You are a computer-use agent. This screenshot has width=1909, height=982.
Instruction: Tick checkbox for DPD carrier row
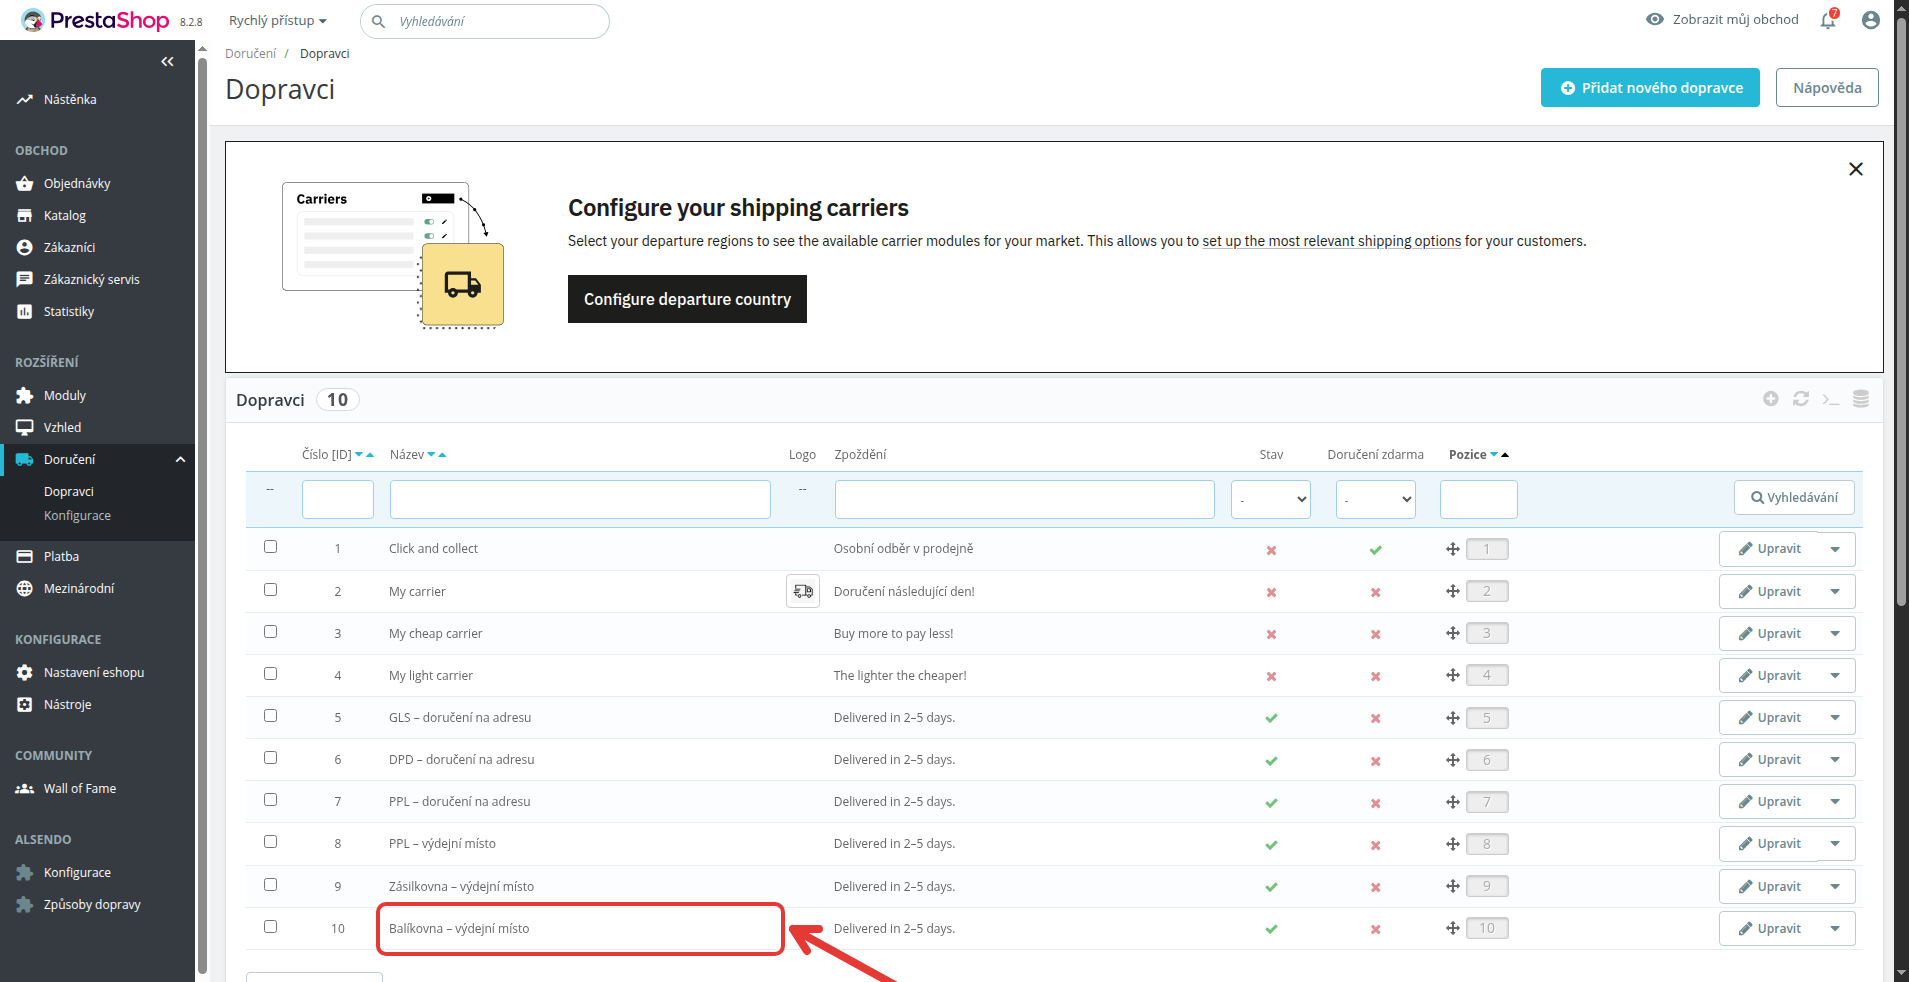(x=270, y=758)
